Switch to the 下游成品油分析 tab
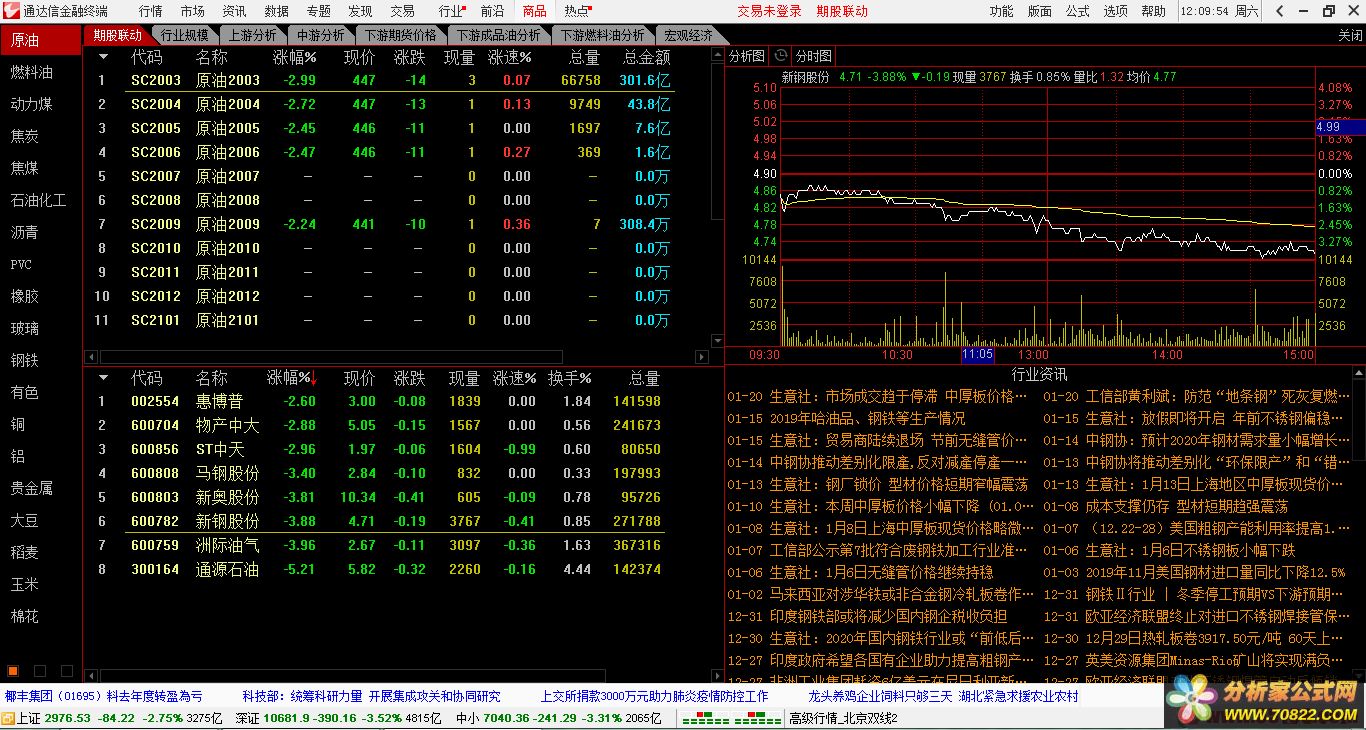The height and width of the screenshot is (730, 1366). tap(499, 35)
